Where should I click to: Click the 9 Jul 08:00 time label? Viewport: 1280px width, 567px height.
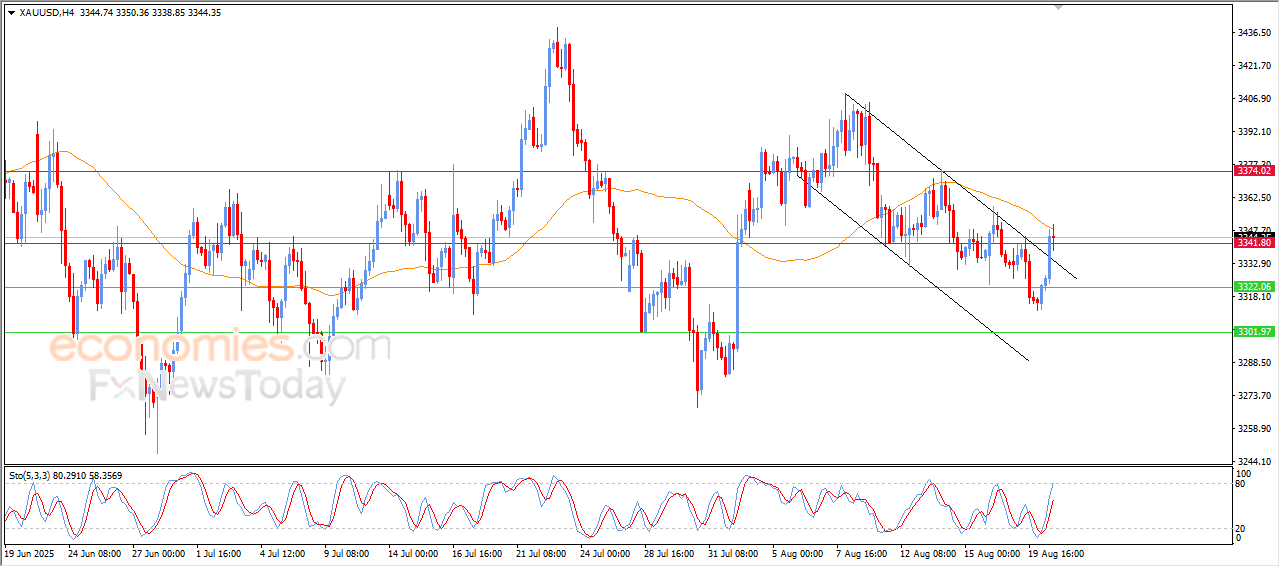point(348,553)
